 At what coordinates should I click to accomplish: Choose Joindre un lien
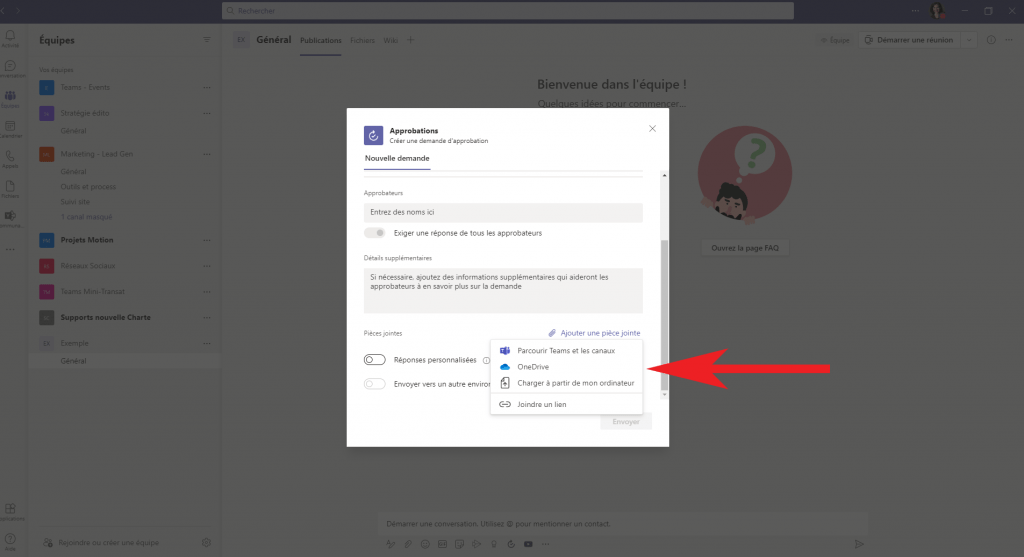tap(566, 404)
